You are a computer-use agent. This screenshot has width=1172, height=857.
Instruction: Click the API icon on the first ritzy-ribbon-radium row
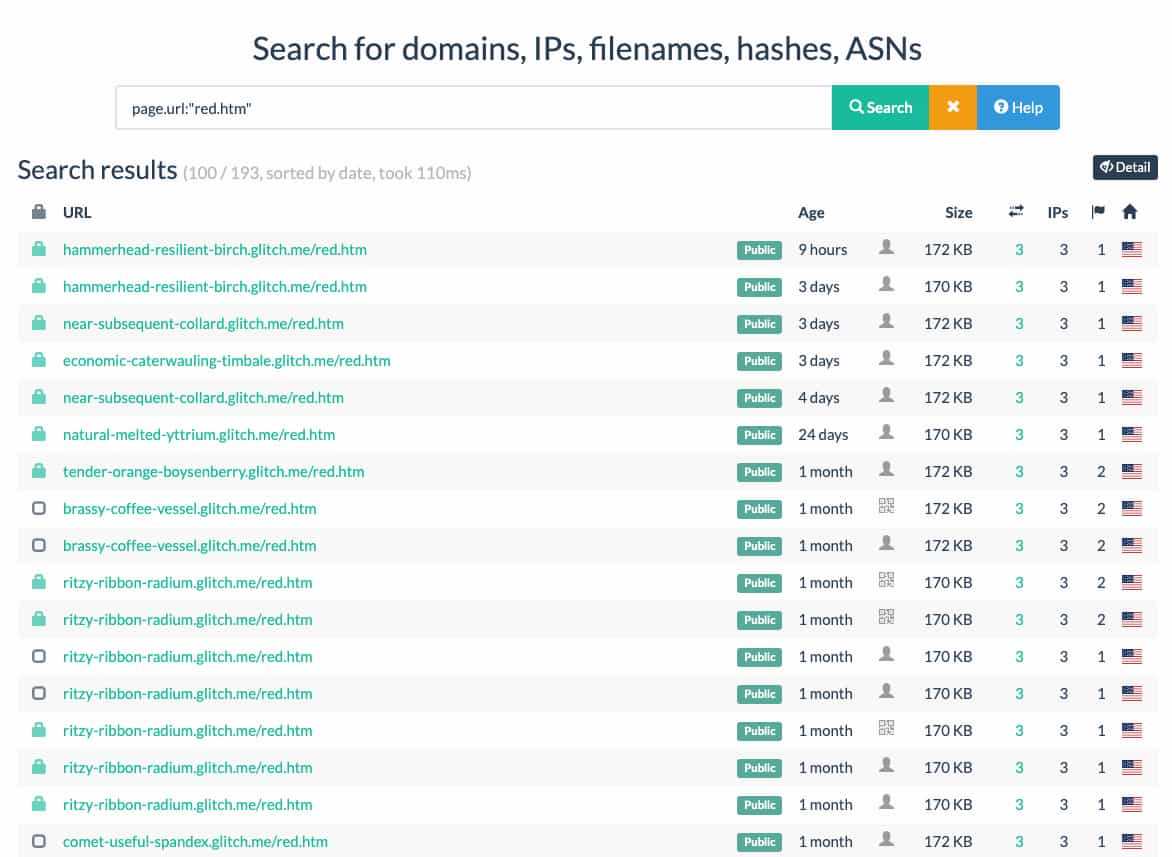(886, 581)
